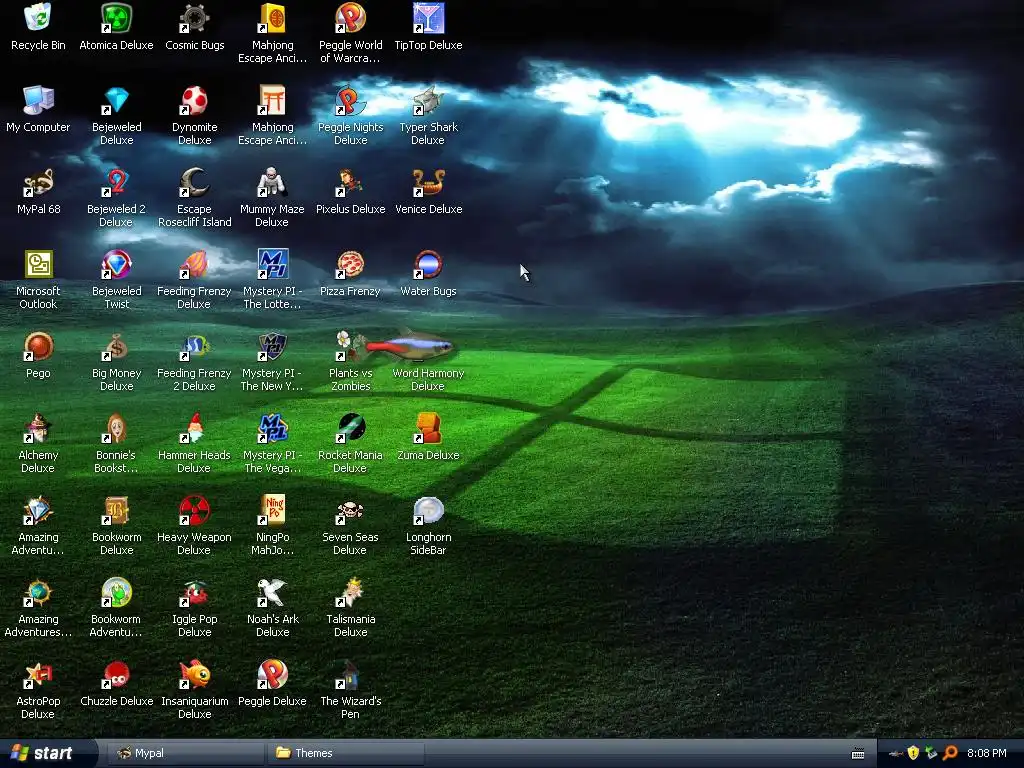This screenshot has height=768, width=1024.
Task: Select the Dynomite Deluxe egg icon
Action: (x=195, y=101)
